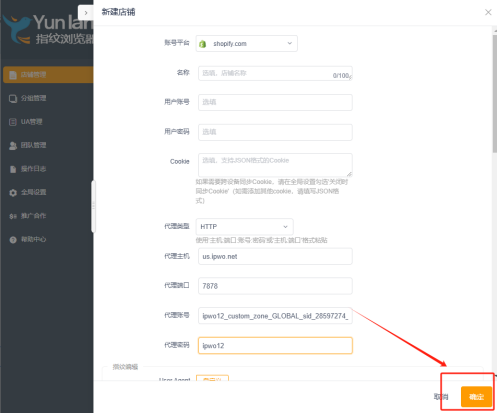Click the 取消 cancel button
Image resolution: width=498 pixels, height=413 pixels.
tap(441, 397)
